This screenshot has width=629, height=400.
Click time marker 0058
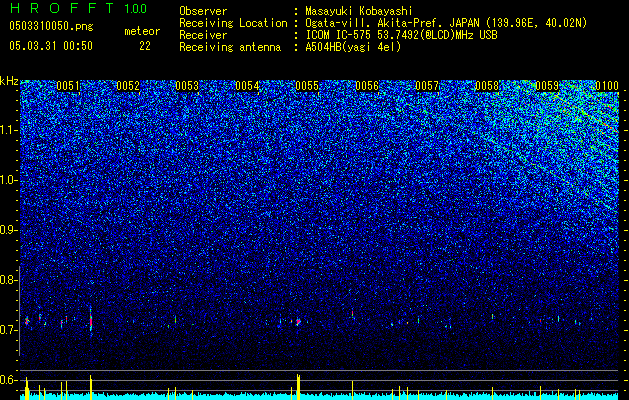point(487,86)
